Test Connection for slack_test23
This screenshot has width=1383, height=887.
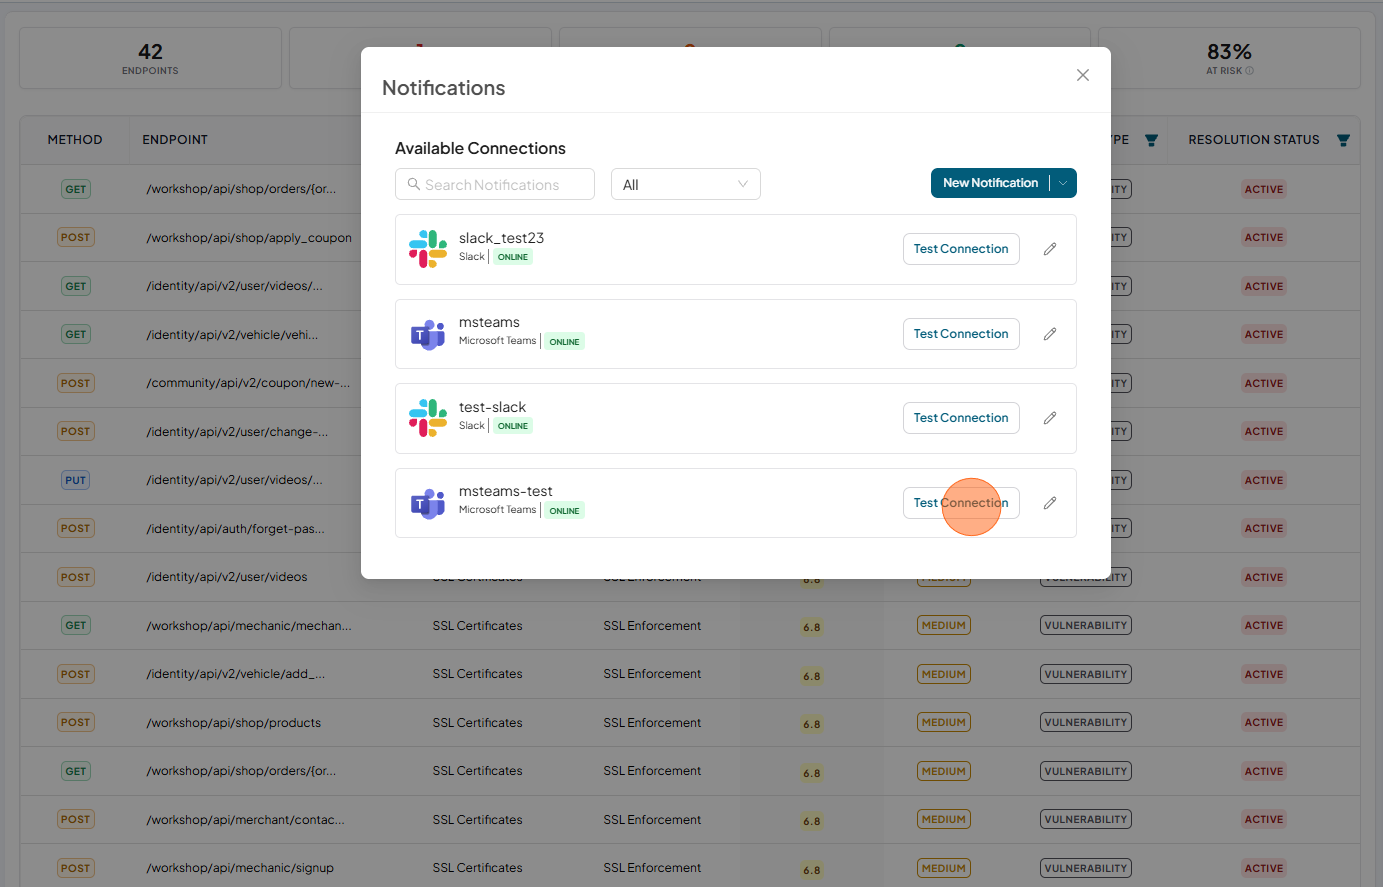click(x=961, y=249)
